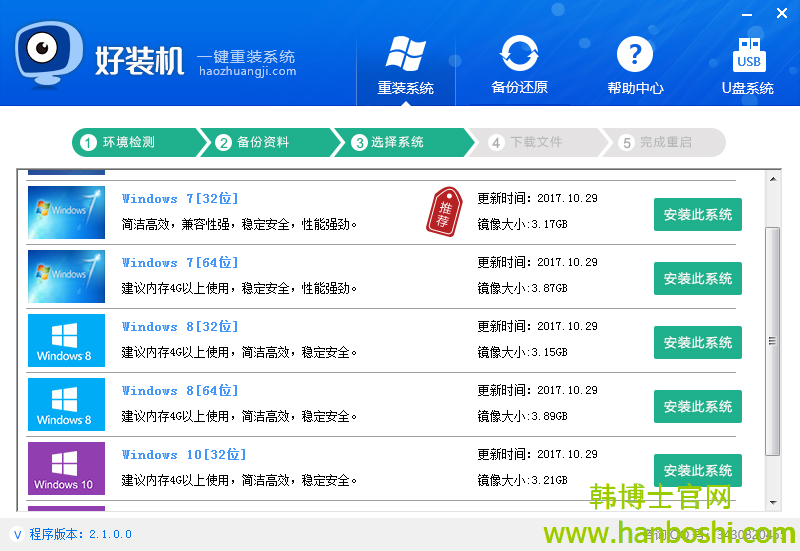The image size is (800, 551).
Task: Click the scrollbar up arrow
Action: 773,179
